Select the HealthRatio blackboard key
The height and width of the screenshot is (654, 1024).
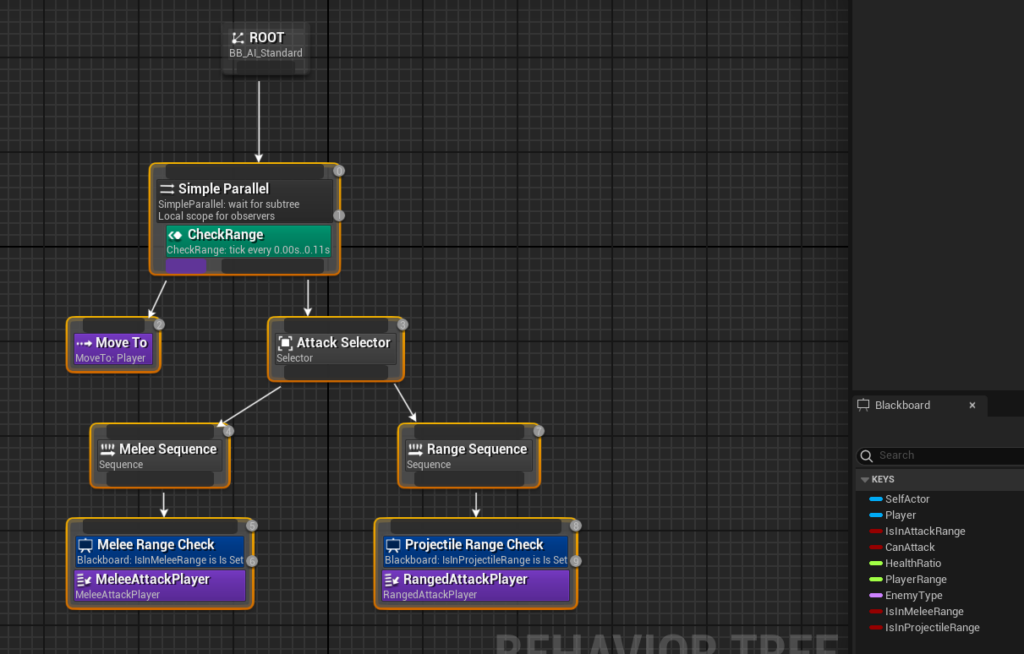click(912, 563)
